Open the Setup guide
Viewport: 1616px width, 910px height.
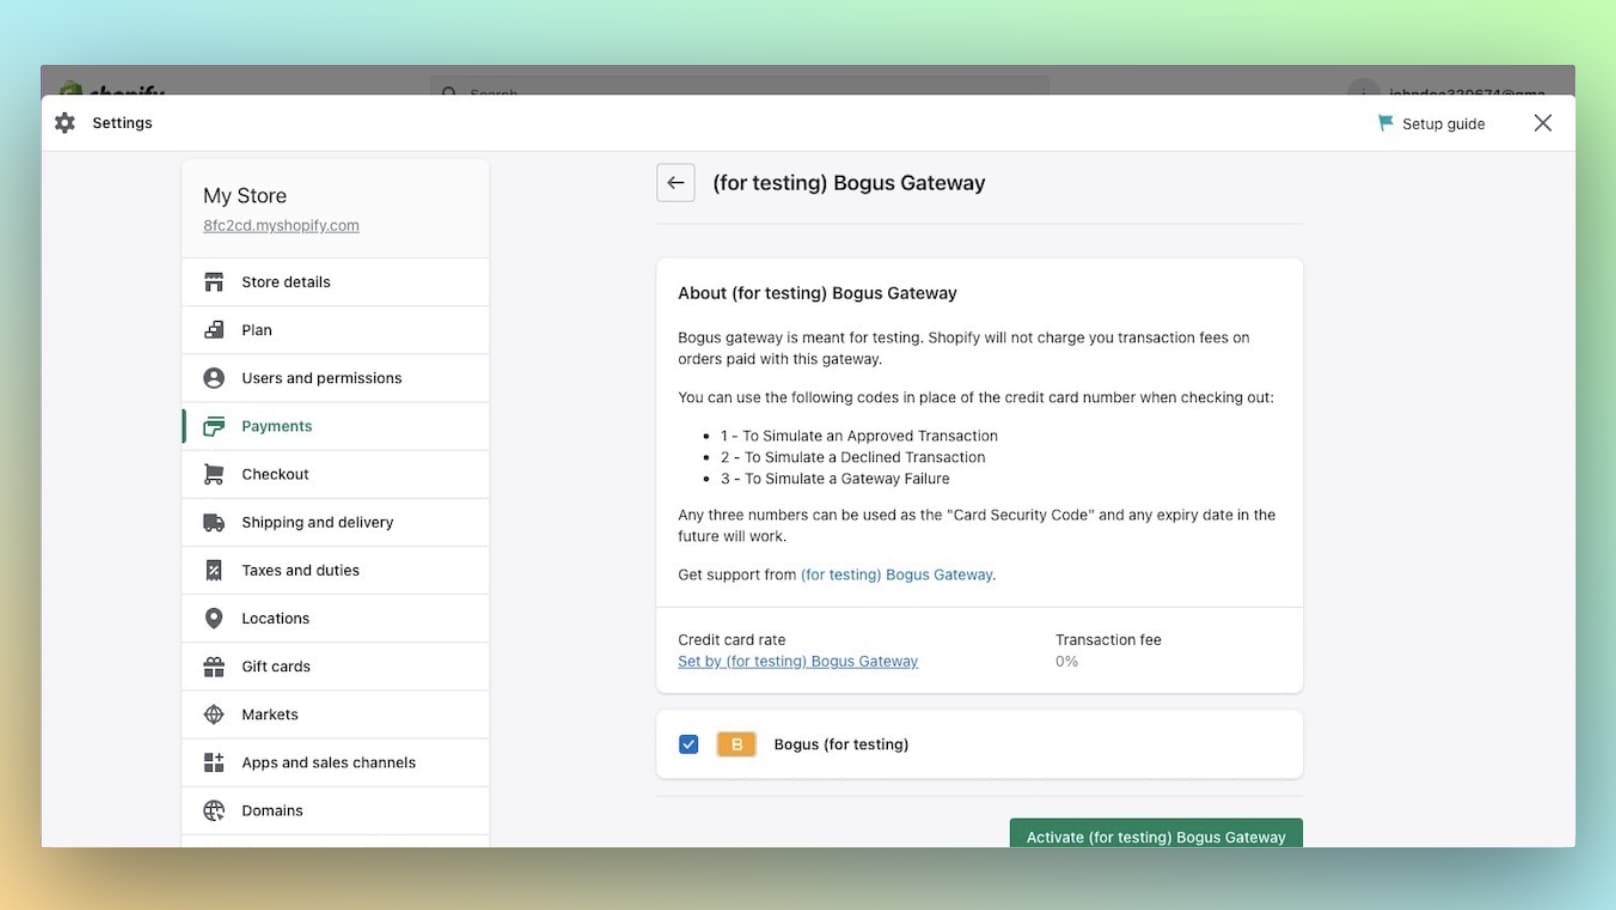tap(1430, 123)
